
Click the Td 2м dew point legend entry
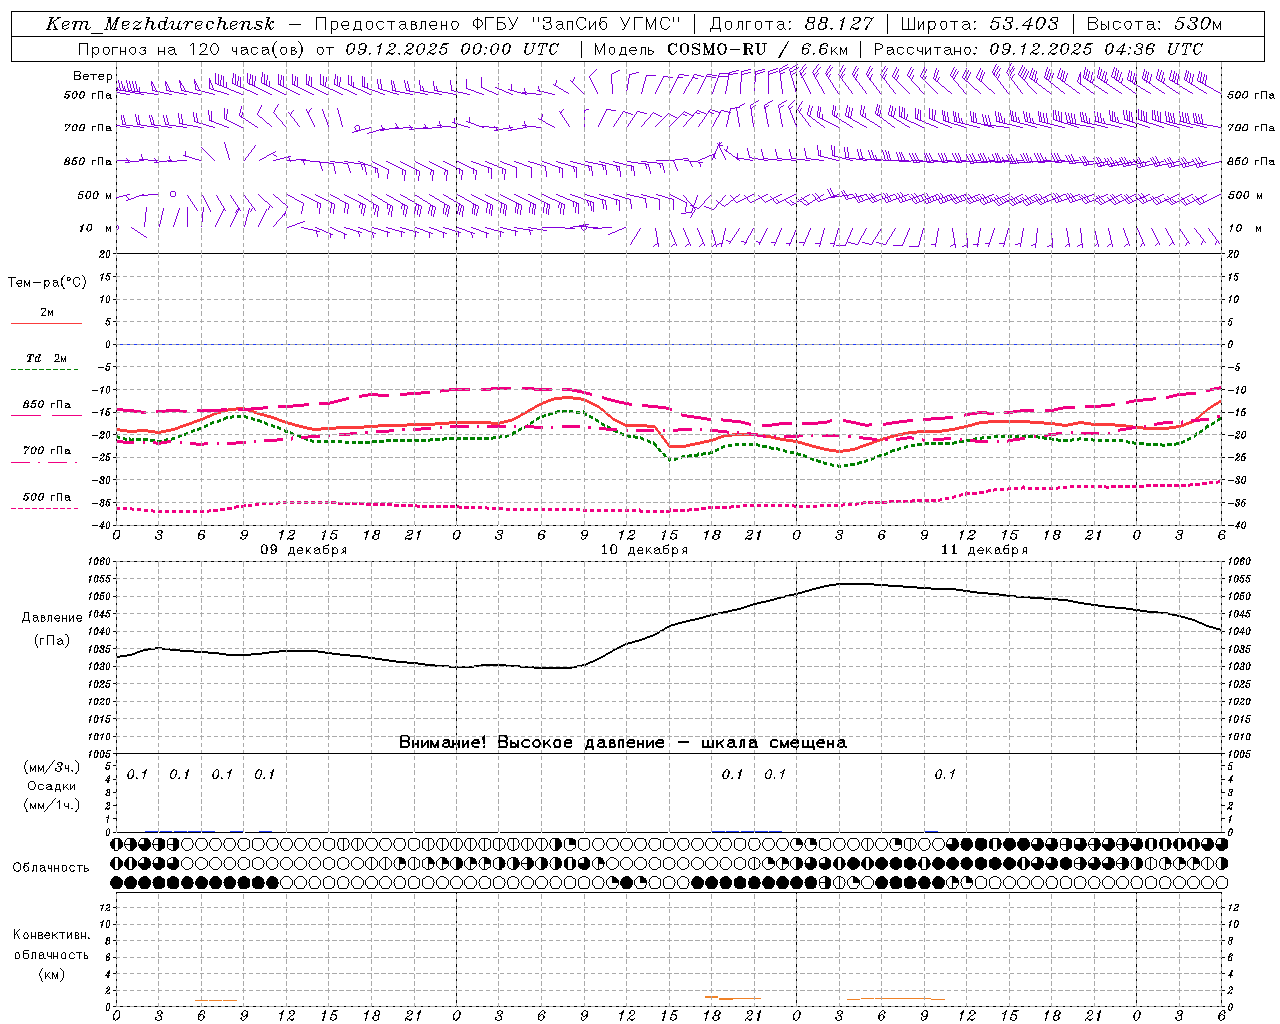(46, 358)
